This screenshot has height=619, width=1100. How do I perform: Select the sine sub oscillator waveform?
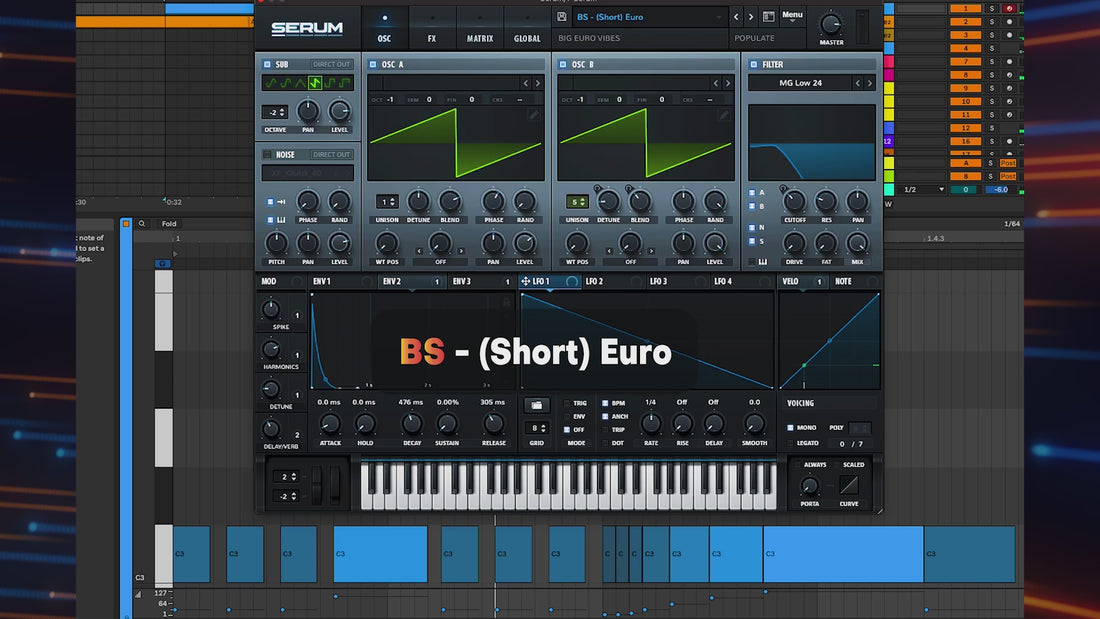[271, 83]
